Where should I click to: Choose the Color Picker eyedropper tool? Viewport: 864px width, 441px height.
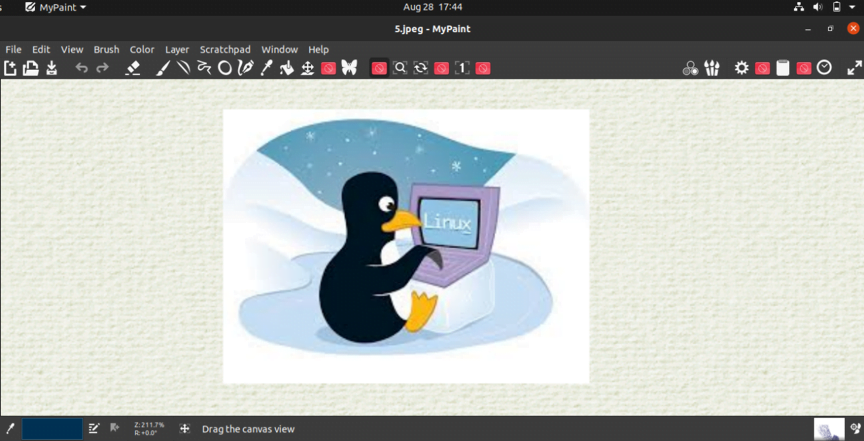(x=266, y=68)
